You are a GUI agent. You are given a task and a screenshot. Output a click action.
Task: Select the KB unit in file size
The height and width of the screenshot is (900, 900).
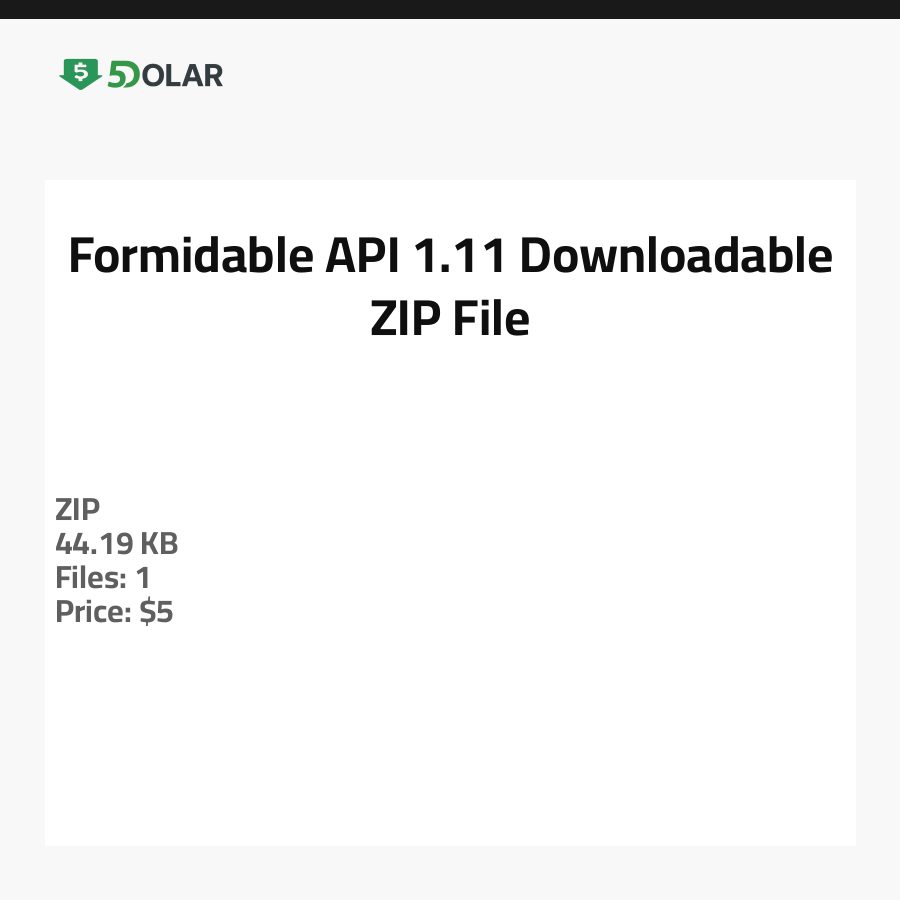coord(158,544)
